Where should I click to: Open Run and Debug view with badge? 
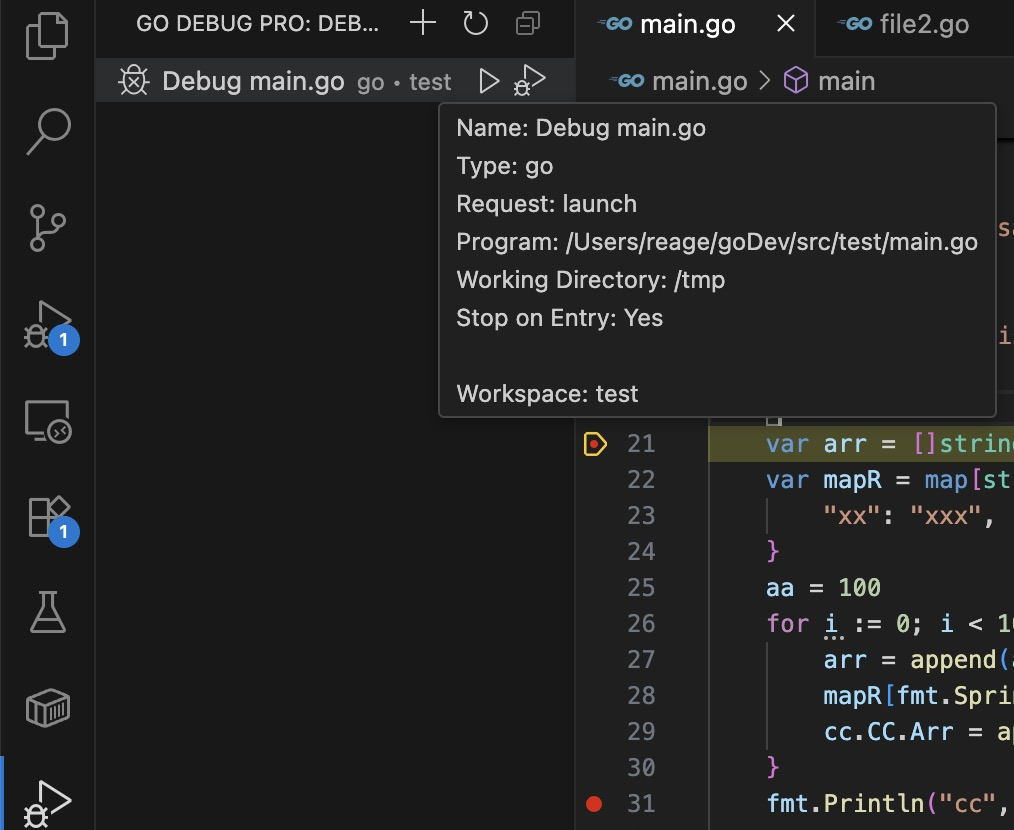pyautogui.click(x=47, y=325)
